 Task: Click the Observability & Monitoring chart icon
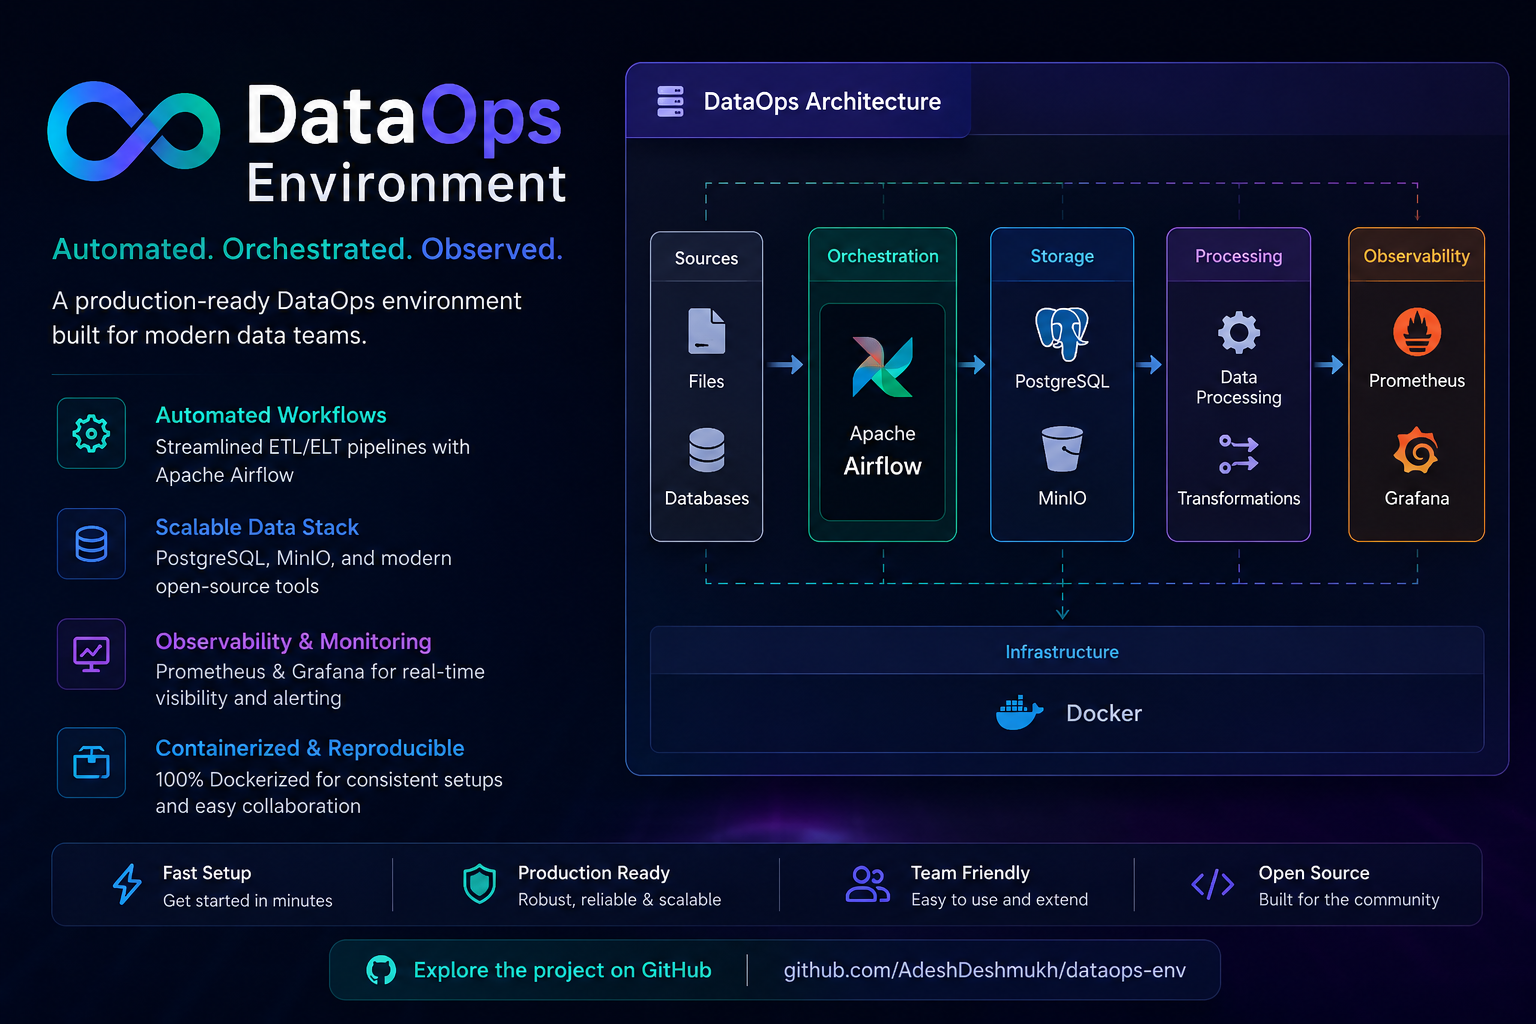coord(91,654)
